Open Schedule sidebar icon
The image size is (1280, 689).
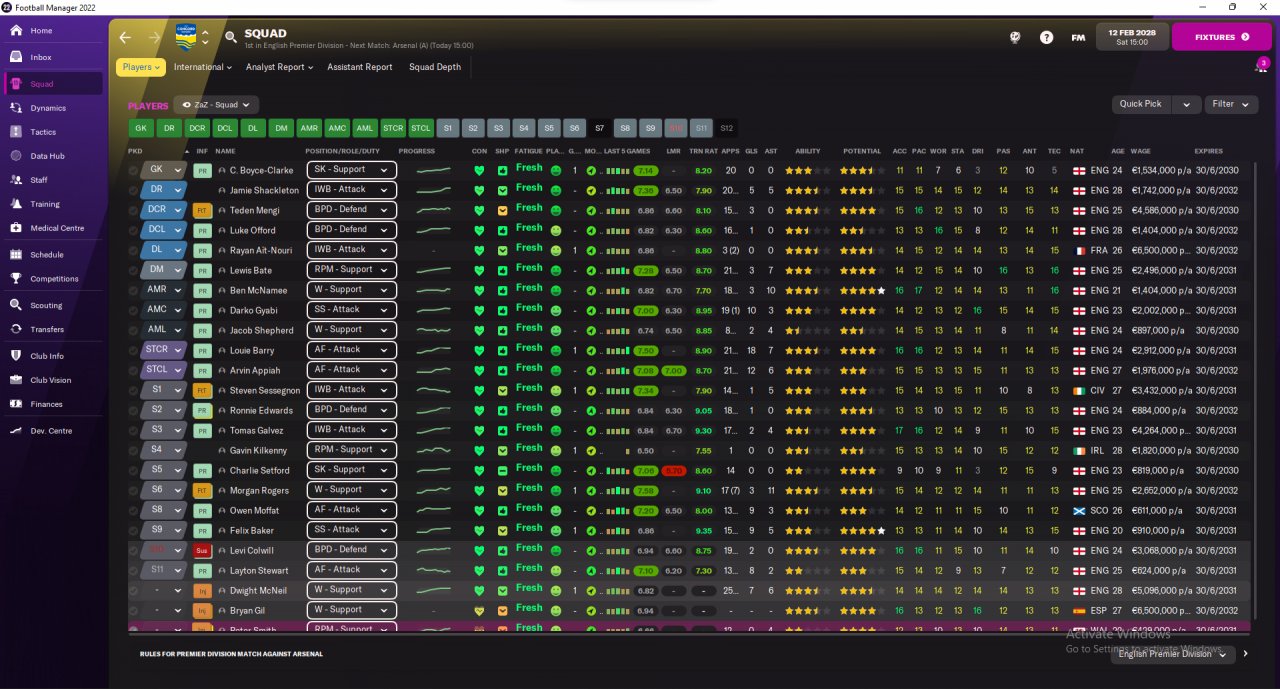tap(16, 255)
